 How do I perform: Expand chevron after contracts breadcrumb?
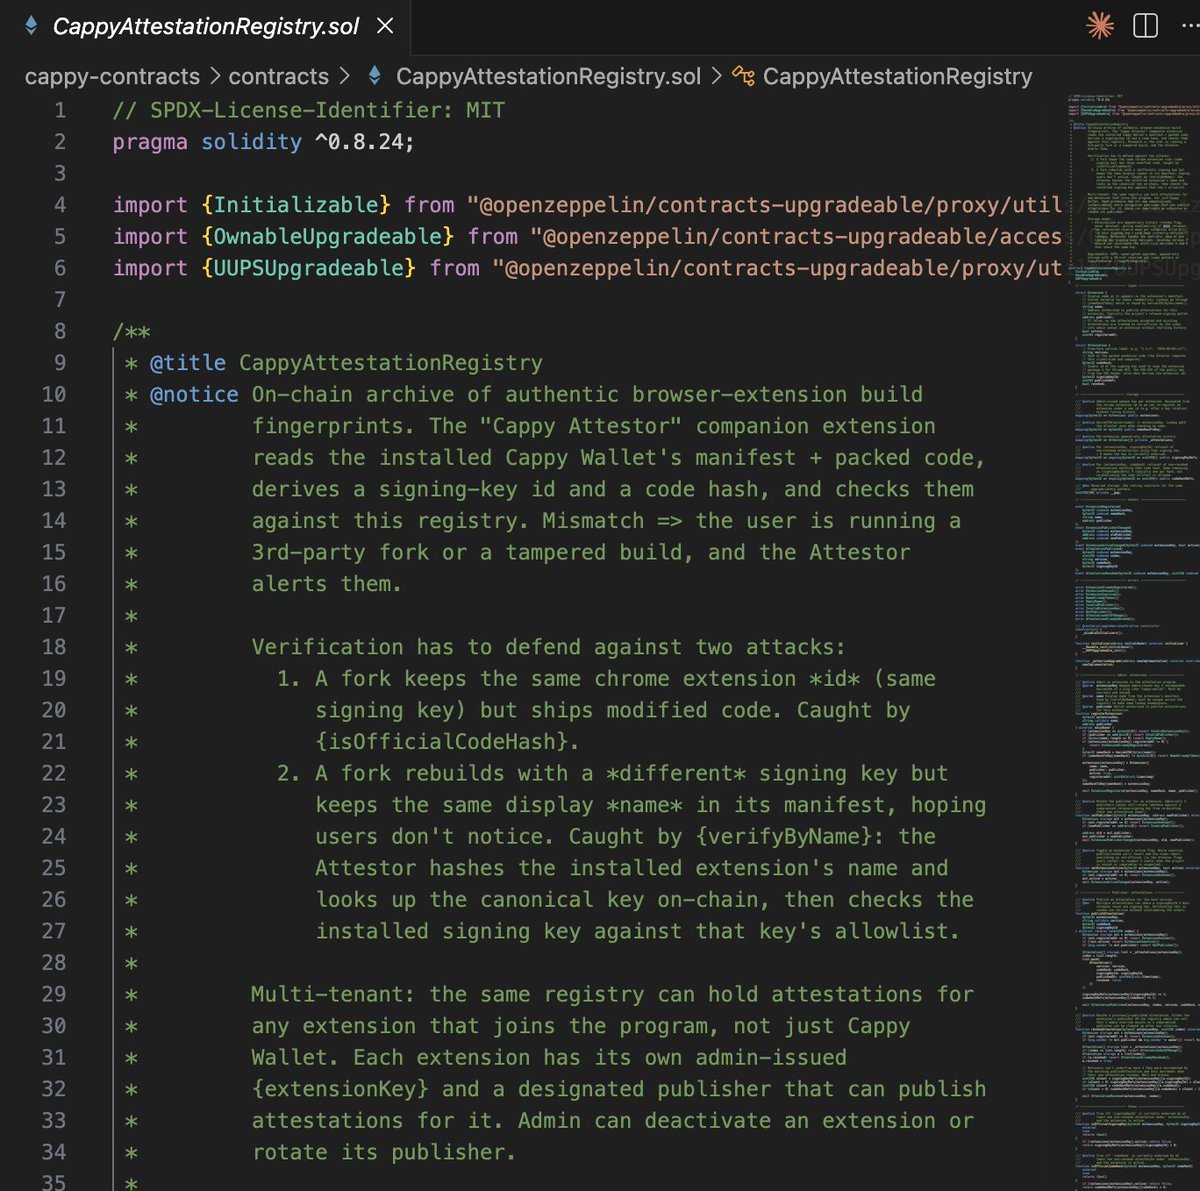[x=345, y=77]
